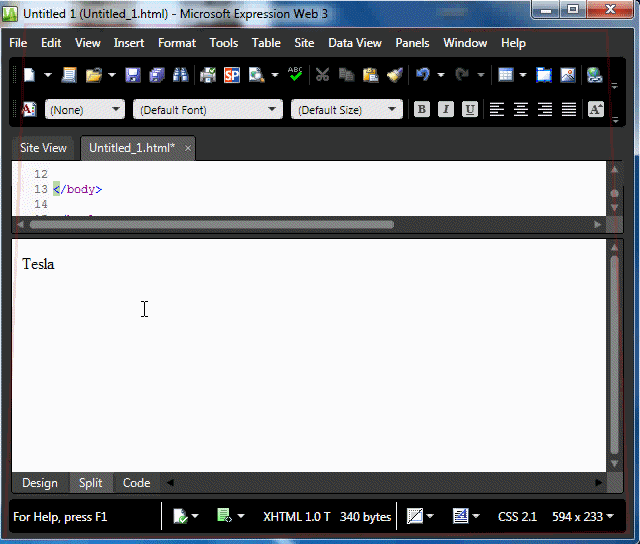Run the spelling check tool
Screen dimensions: 640x544
pyautogui.click(x=295, y=75)
